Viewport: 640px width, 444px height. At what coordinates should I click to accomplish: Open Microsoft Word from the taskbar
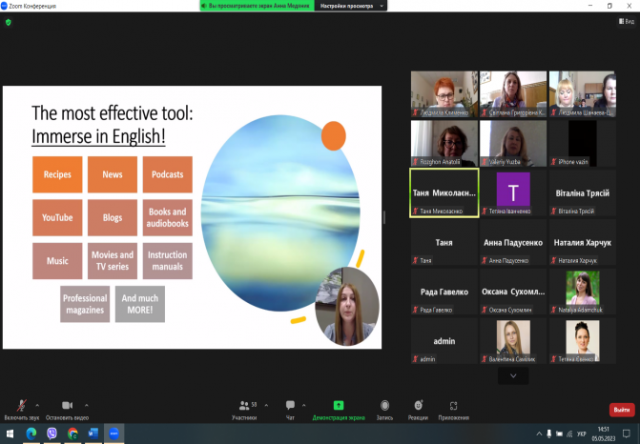coord(93,433)
